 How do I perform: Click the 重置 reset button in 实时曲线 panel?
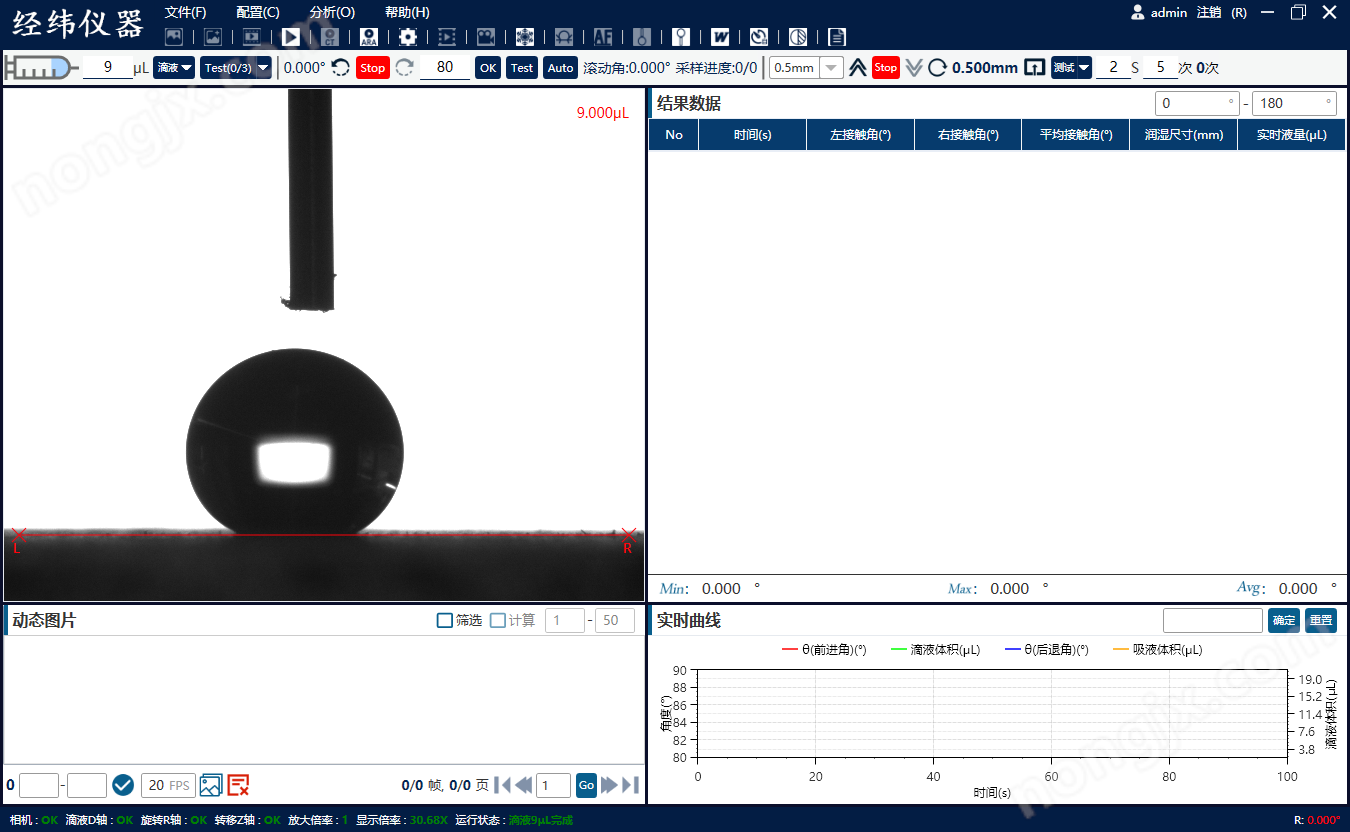pyautogui.click(x=1320, y=620)
